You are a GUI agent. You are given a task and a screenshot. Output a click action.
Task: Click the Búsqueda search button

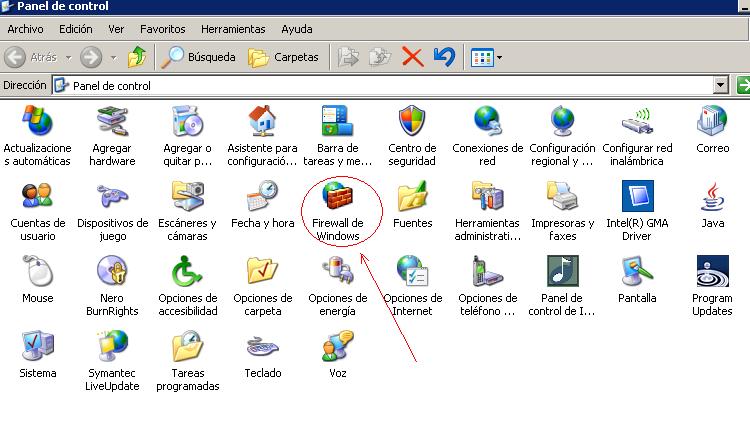pyautogui.click(x=199, y=57)
